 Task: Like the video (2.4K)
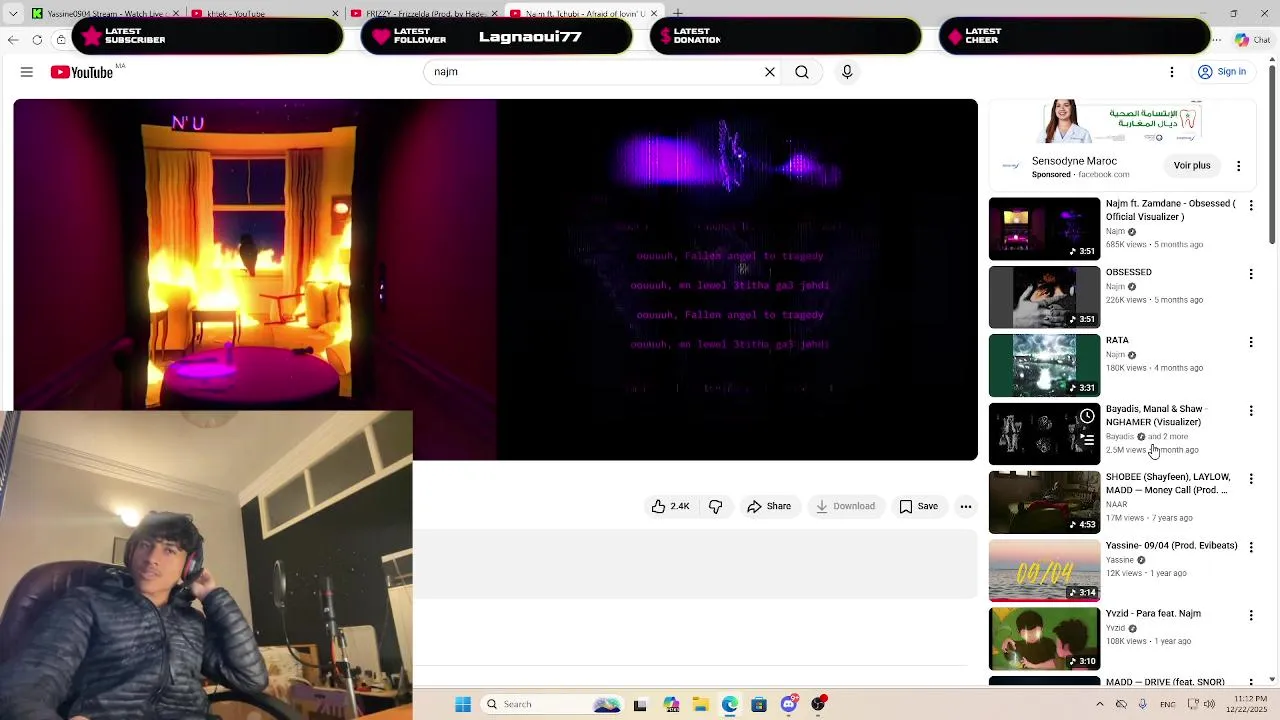point(670,506)
